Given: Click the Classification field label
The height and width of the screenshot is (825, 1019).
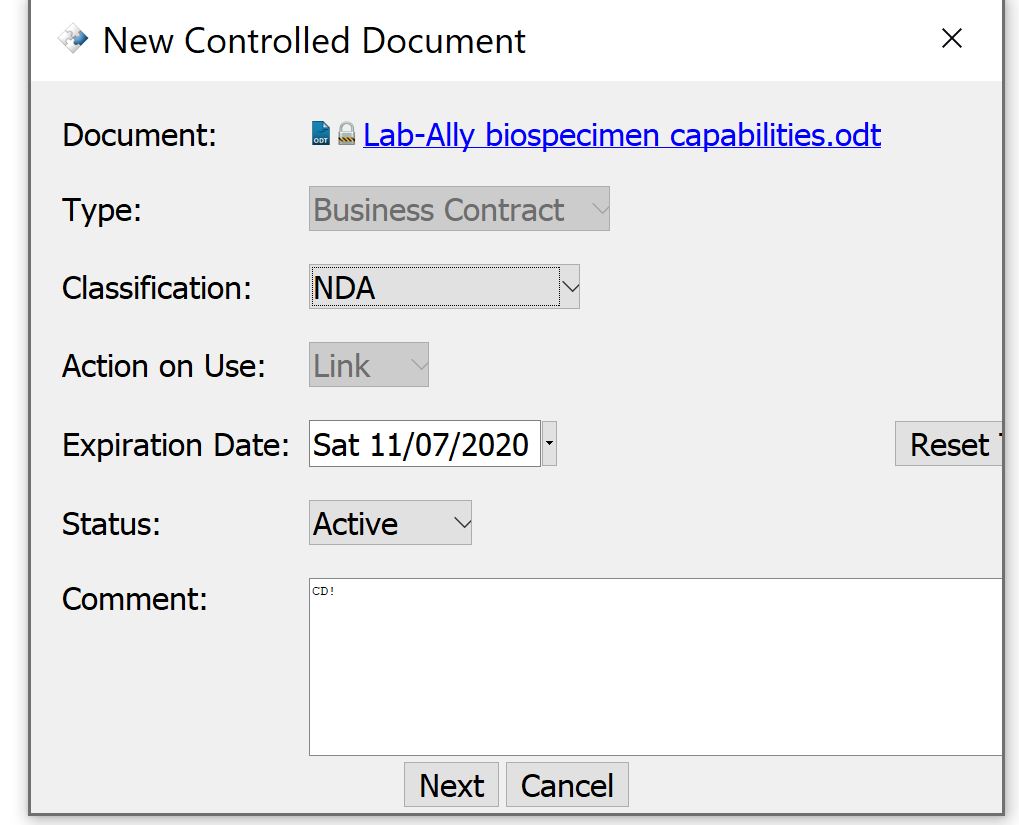Looking at the screenshot, I should pos(157,288).
